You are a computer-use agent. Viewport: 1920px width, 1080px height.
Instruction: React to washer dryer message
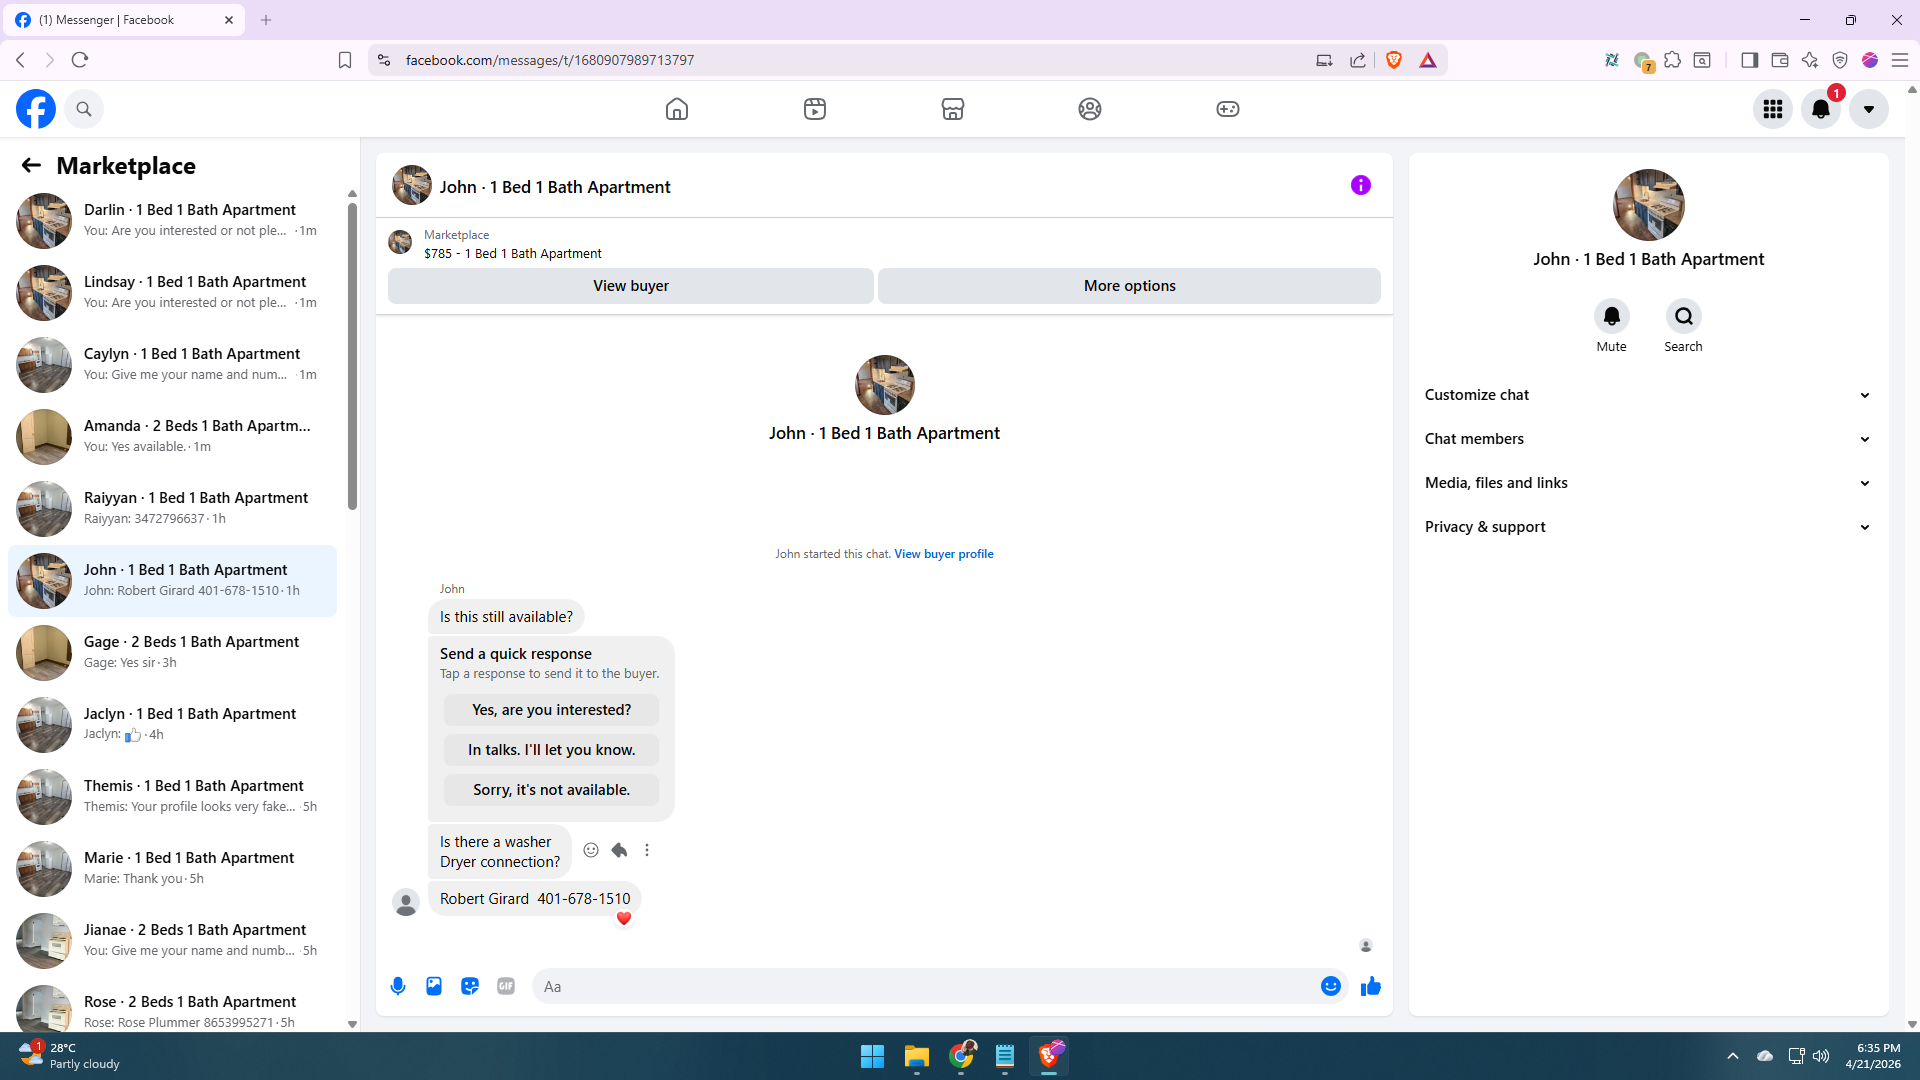[x=591, y=850]
